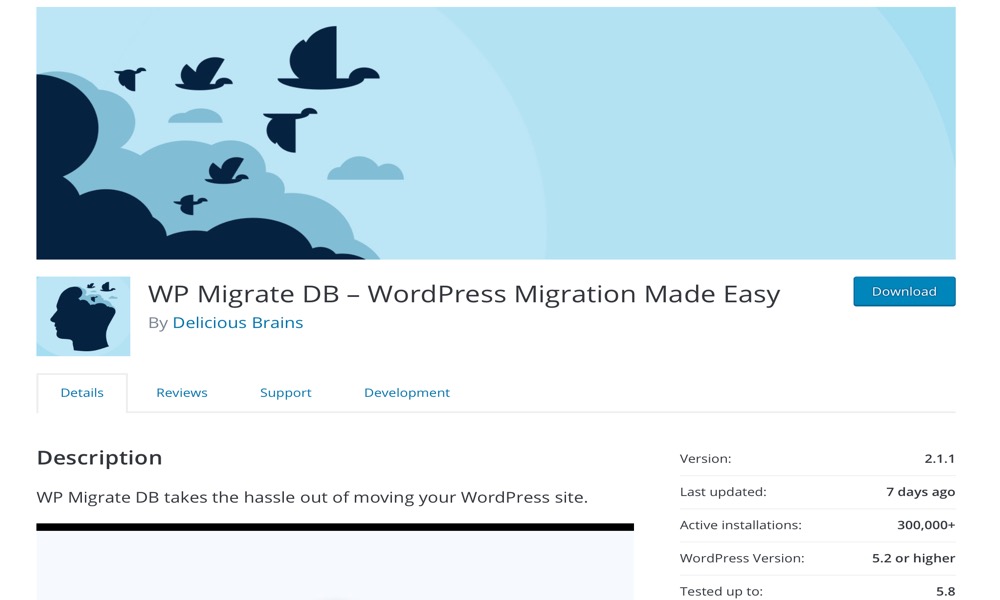Screen dimensions: 1000x600
Task: Click the birds banner image
Action: pos(496,133)
